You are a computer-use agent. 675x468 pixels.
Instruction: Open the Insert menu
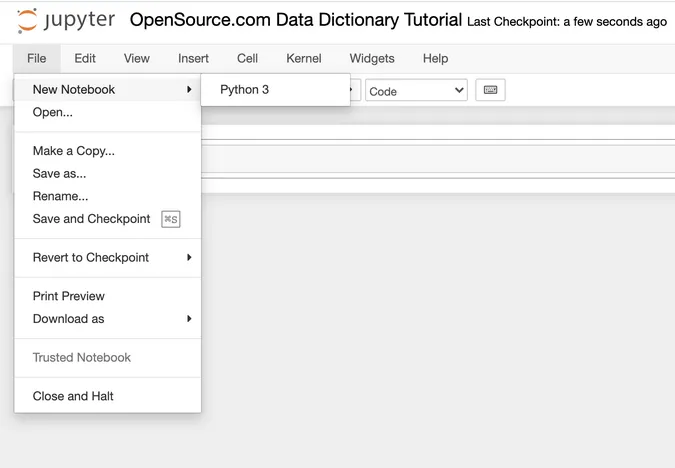193,58
